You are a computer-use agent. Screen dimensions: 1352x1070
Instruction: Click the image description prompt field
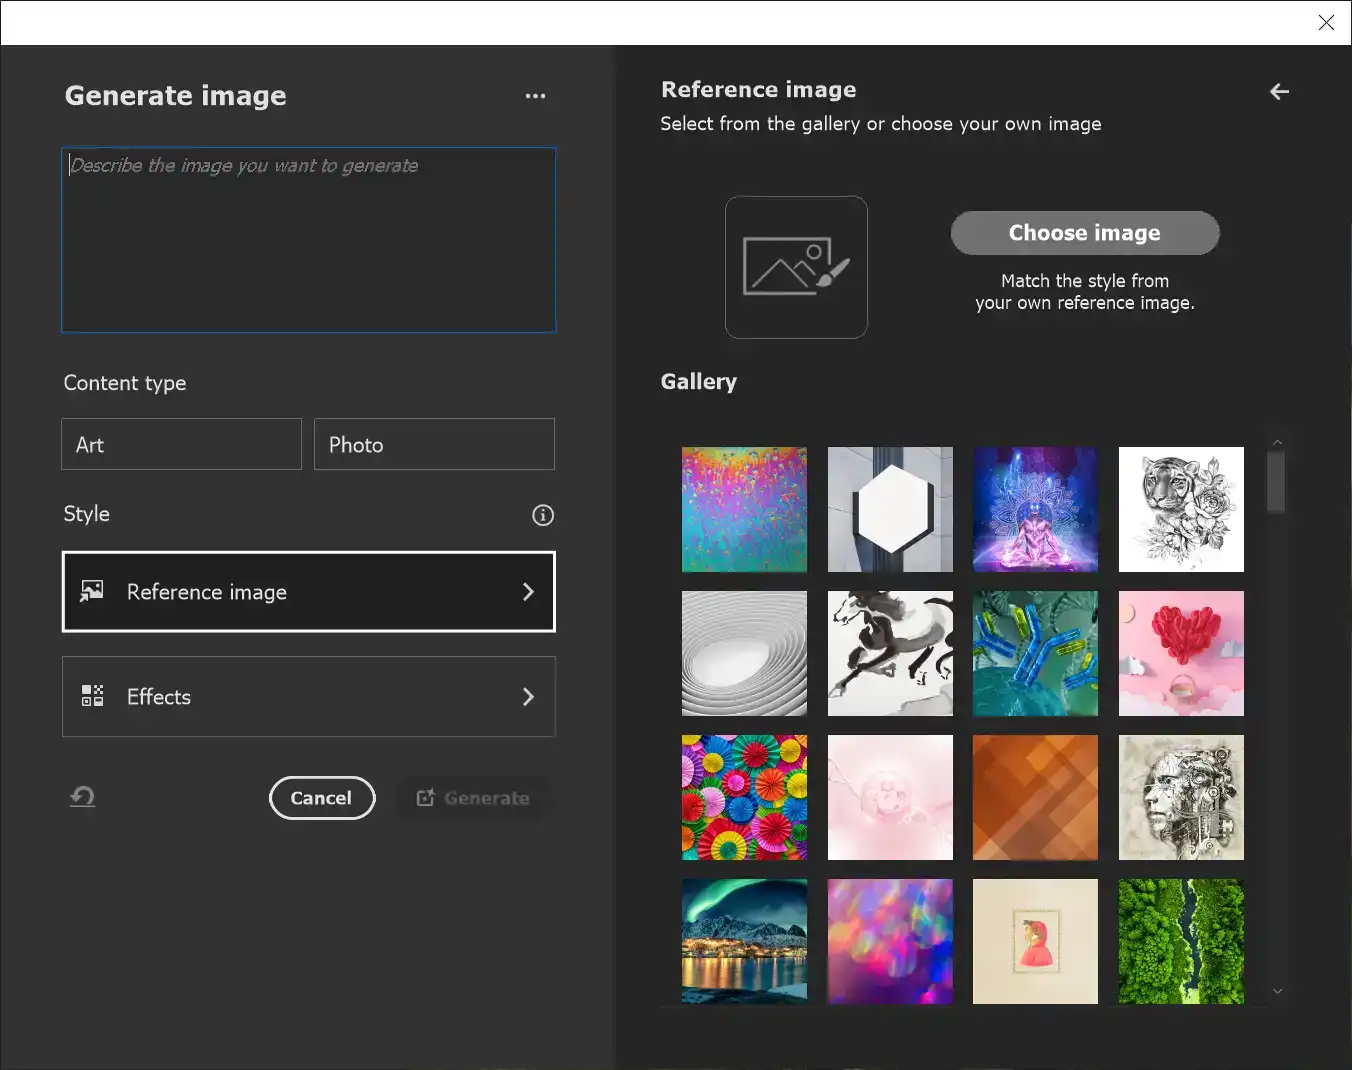[x=308, y=240]
